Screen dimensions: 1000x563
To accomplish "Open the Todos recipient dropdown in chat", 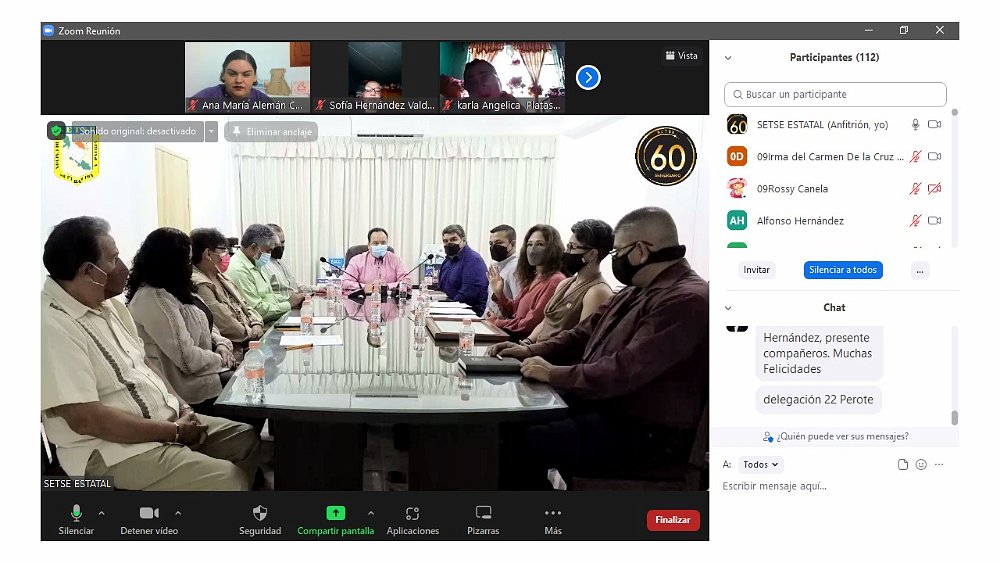I will (x=761, y=465).
